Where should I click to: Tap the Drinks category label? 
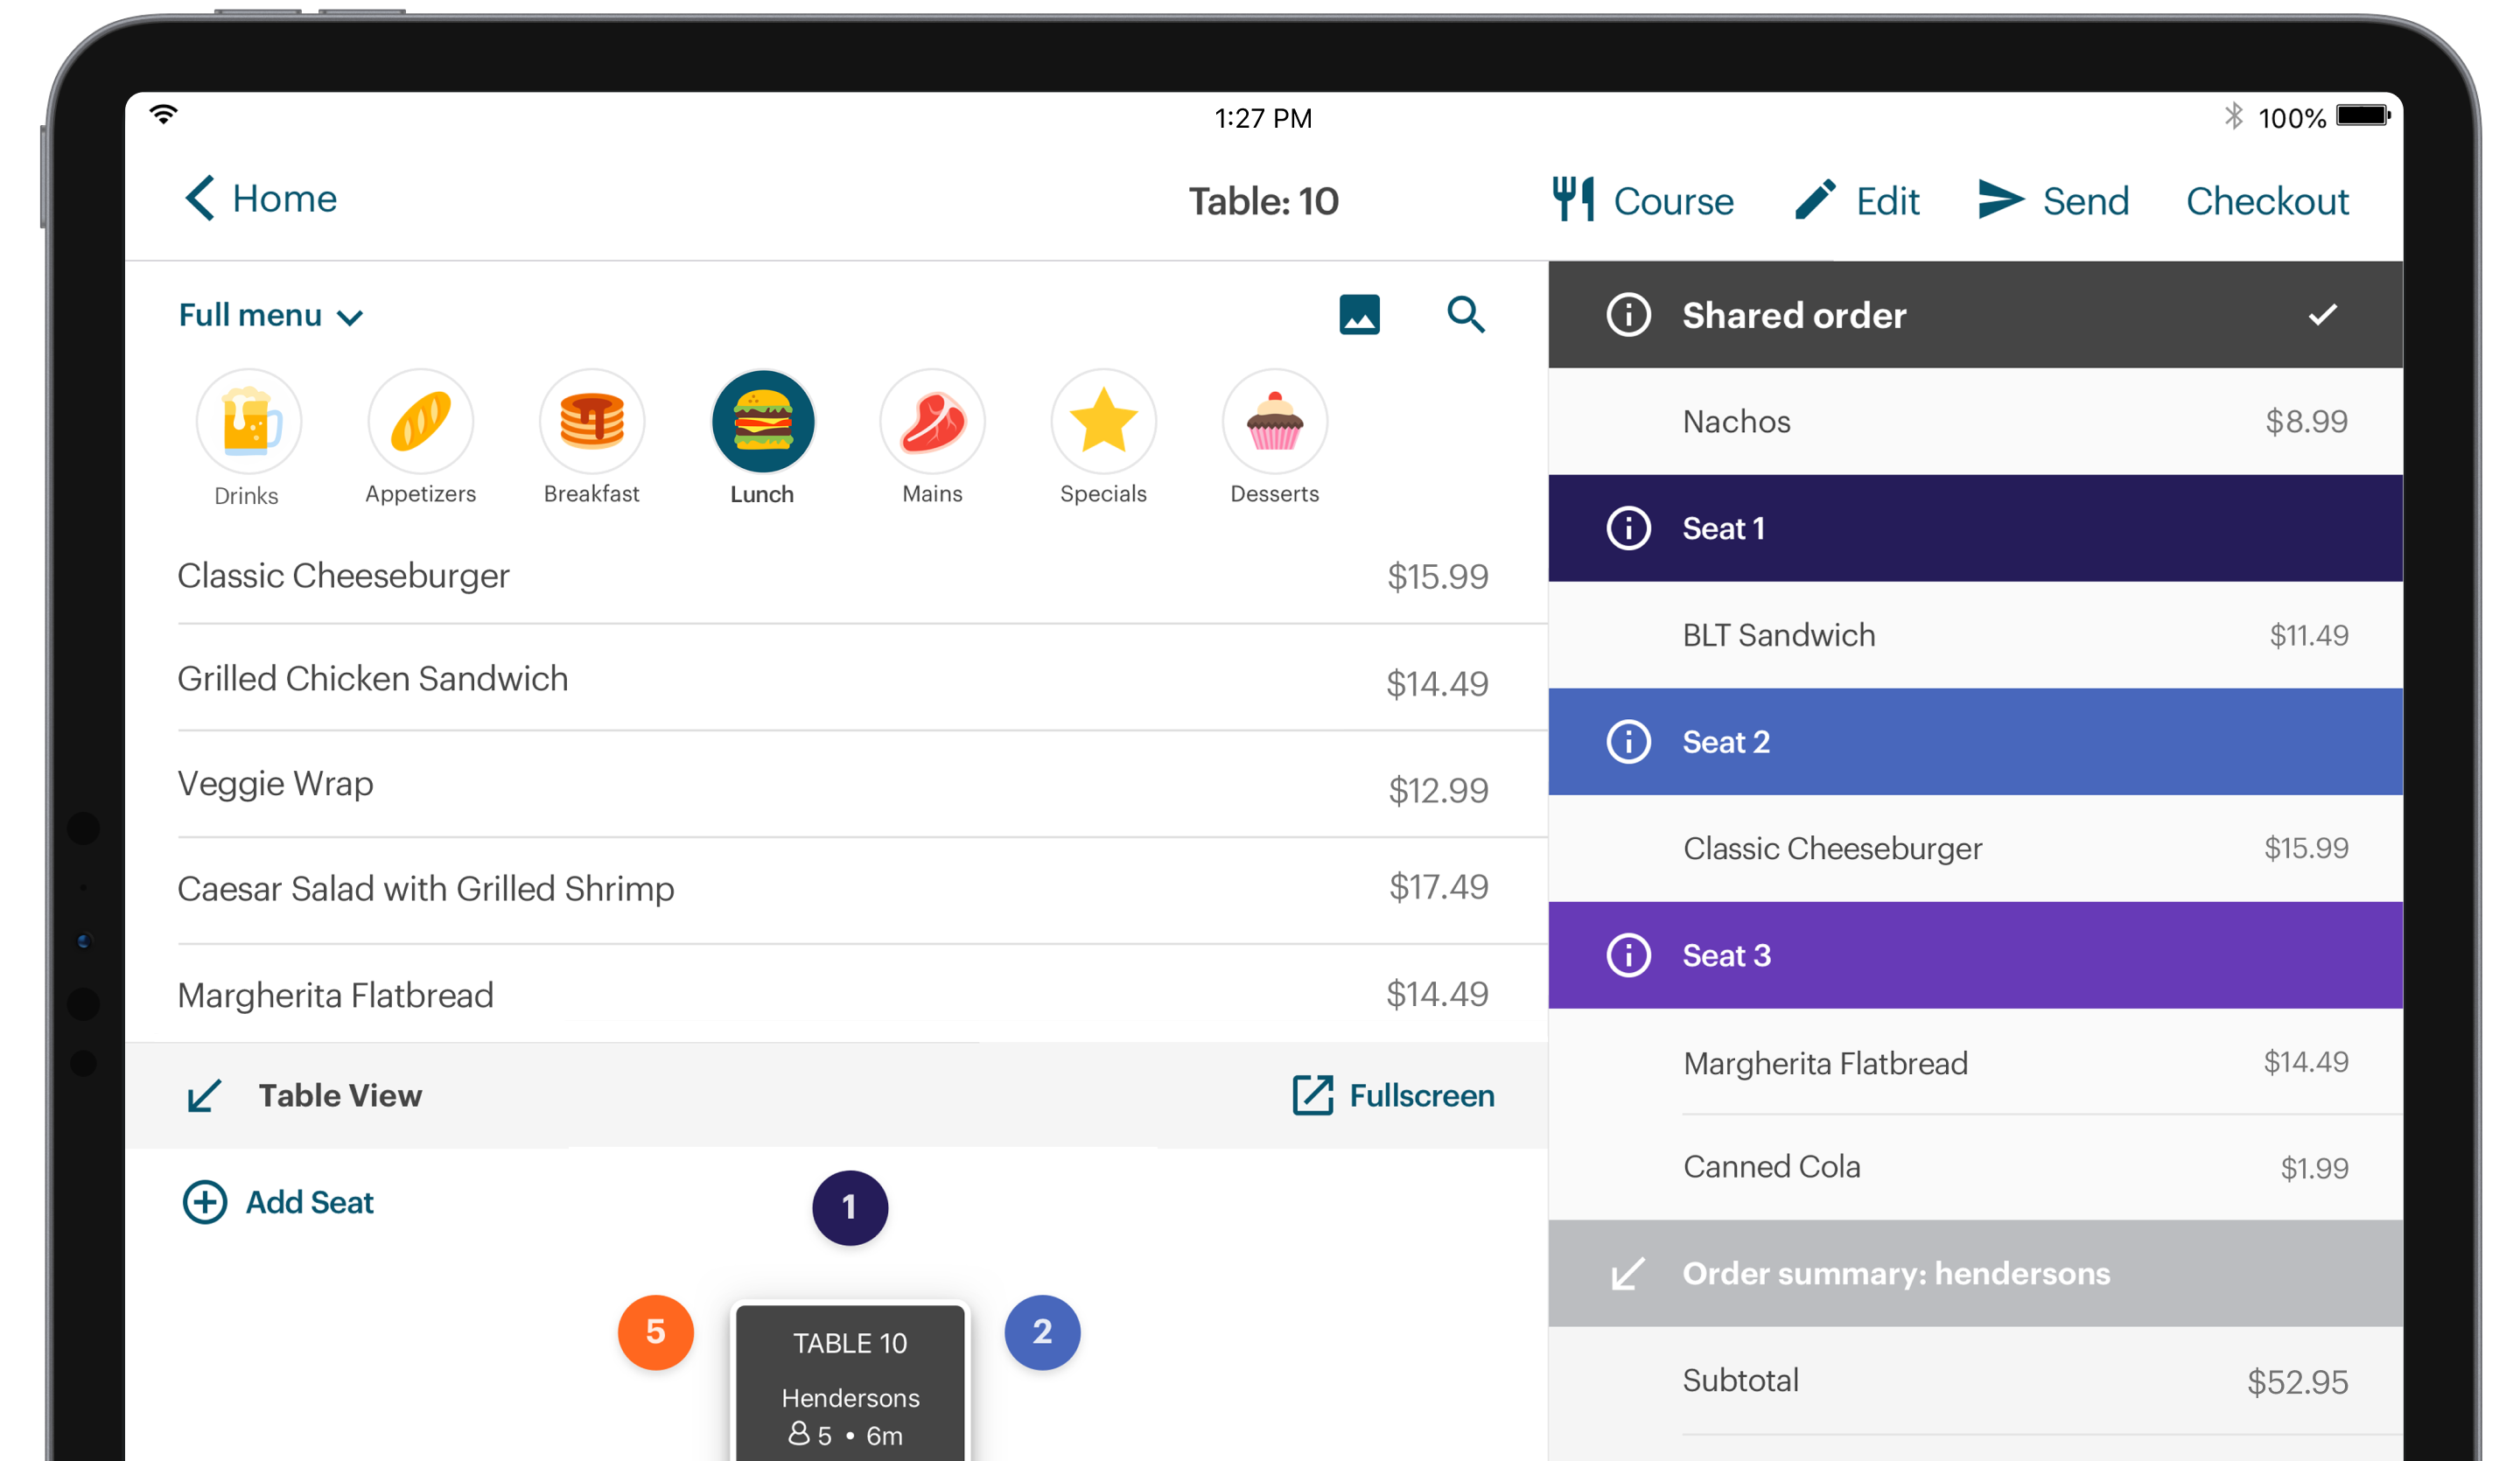[x=246, y=496]
